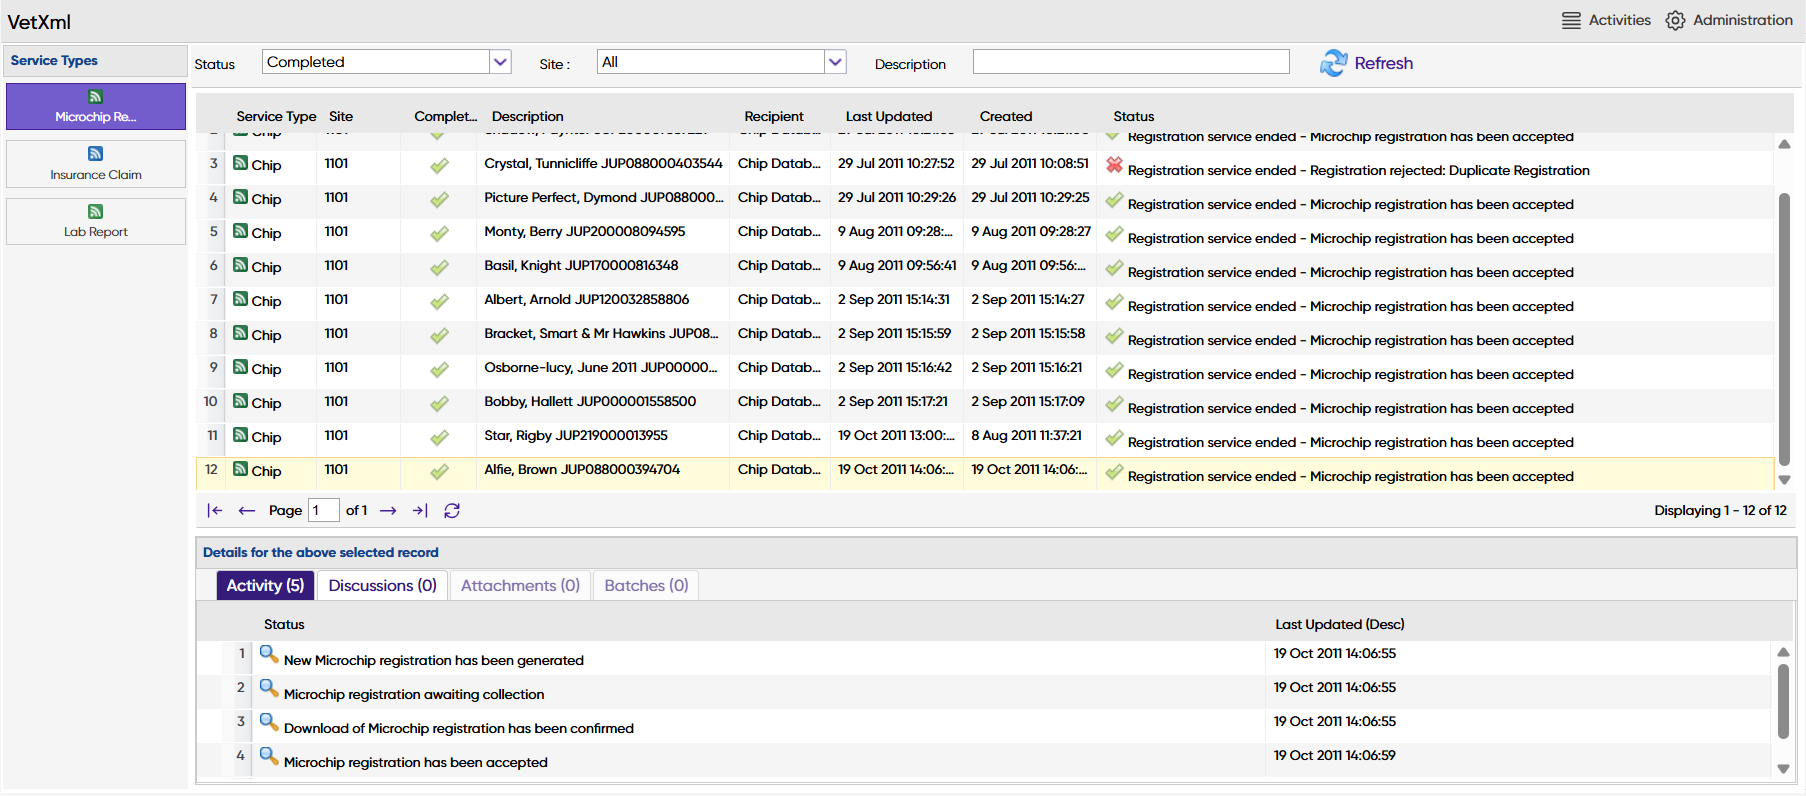Click the main grid vertical scrollbar thumb
Viewport: 1806px width, 796px height.
[1784, 328]
